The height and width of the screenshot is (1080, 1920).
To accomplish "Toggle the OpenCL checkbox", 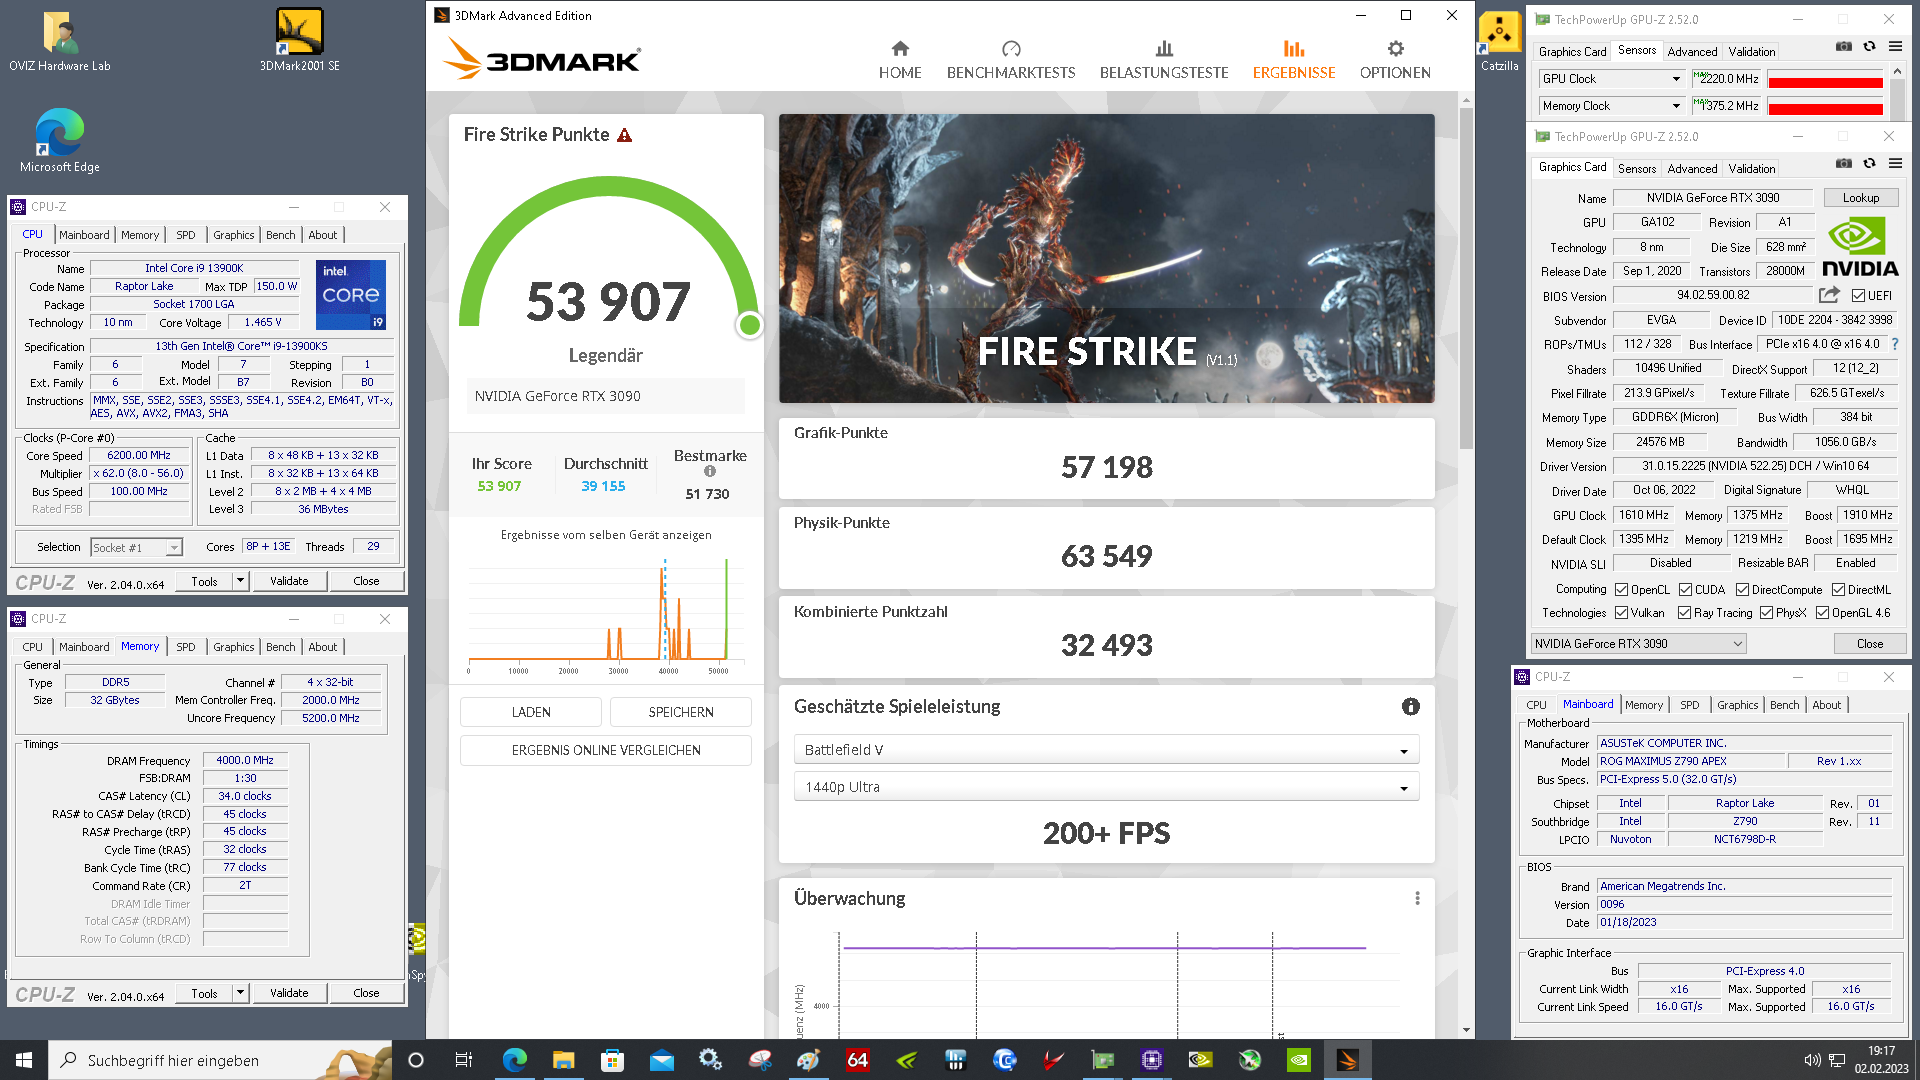I will point(1621,590).
